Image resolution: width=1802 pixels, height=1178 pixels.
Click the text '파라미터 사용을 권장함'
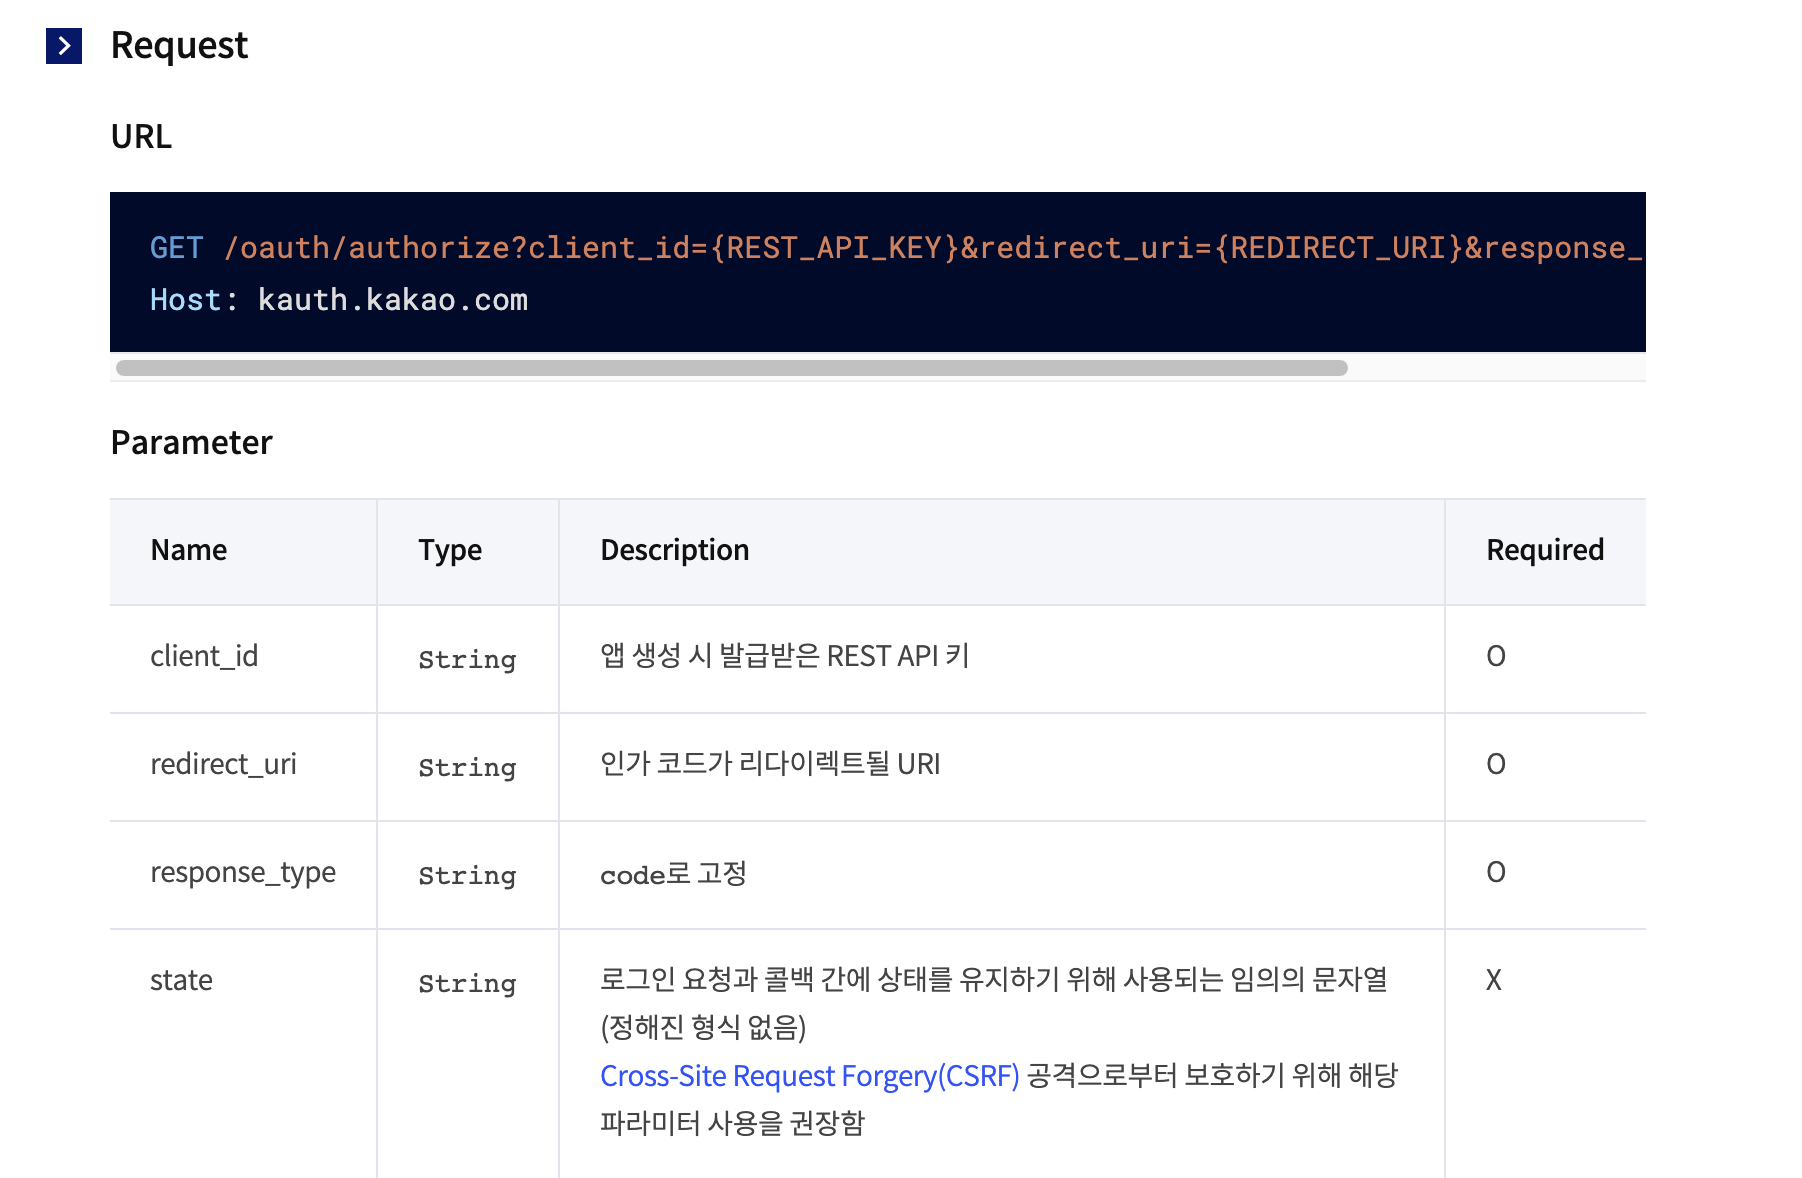pyautogui.click(x=732, y=1123)
